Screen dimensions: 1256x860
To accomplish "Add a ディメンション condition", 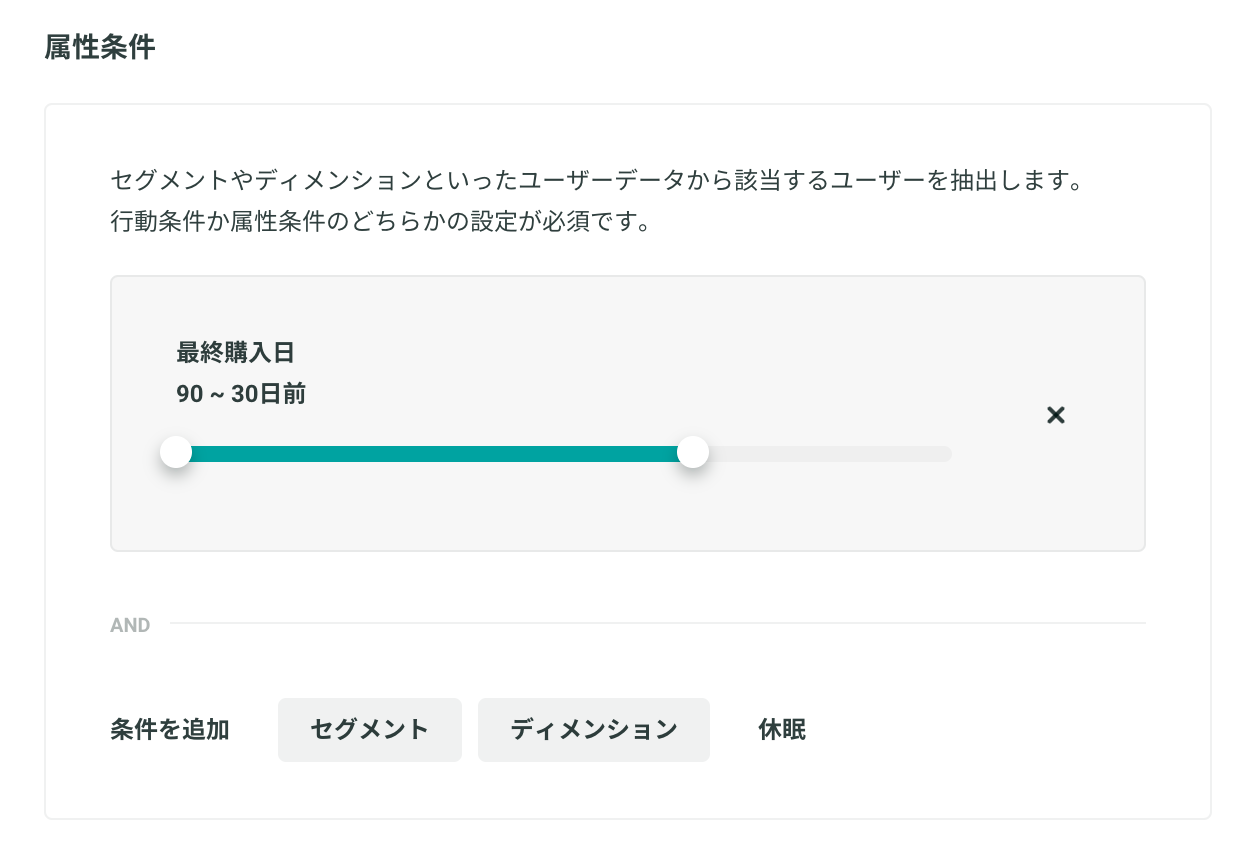I will (x=594, y=730).
